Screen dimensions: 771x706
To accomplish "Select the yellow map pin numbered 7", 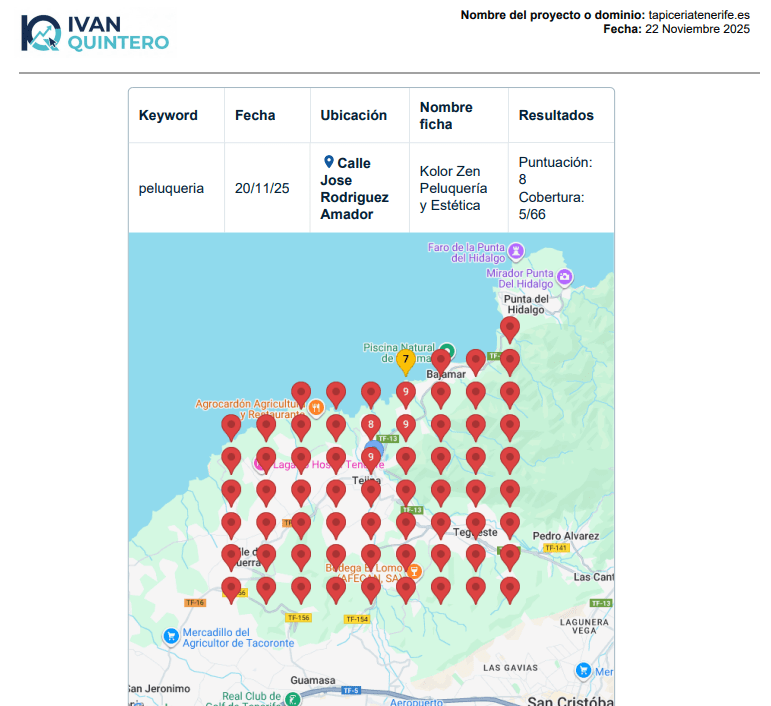I will point(406,362).
